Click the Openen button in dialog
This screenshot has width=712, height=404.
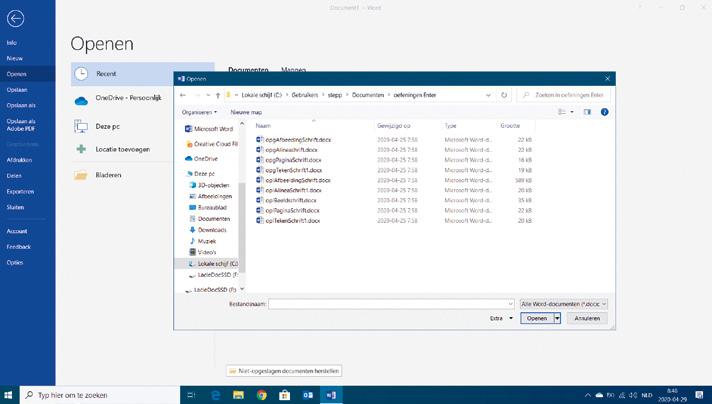coord(537,319)
